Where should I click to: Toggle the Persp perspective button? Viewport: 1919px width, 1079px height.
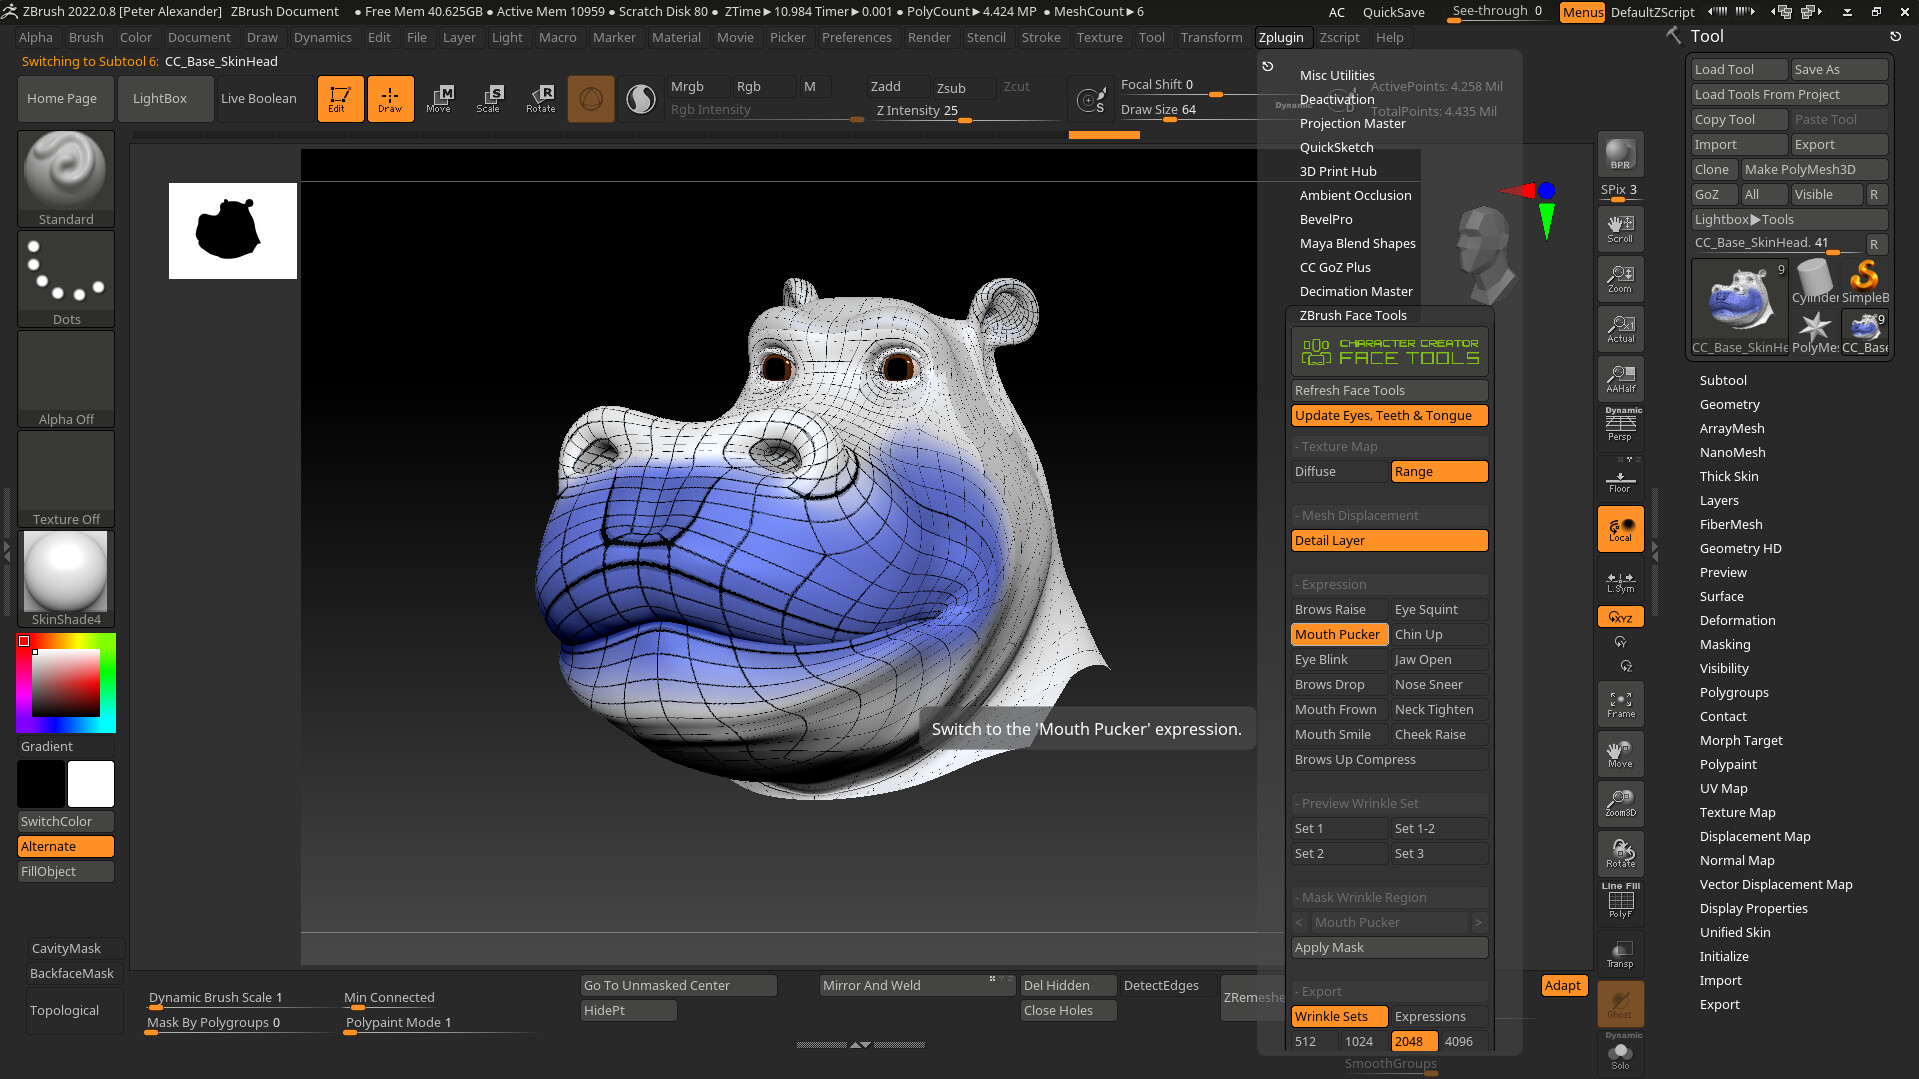[1620, 427]
